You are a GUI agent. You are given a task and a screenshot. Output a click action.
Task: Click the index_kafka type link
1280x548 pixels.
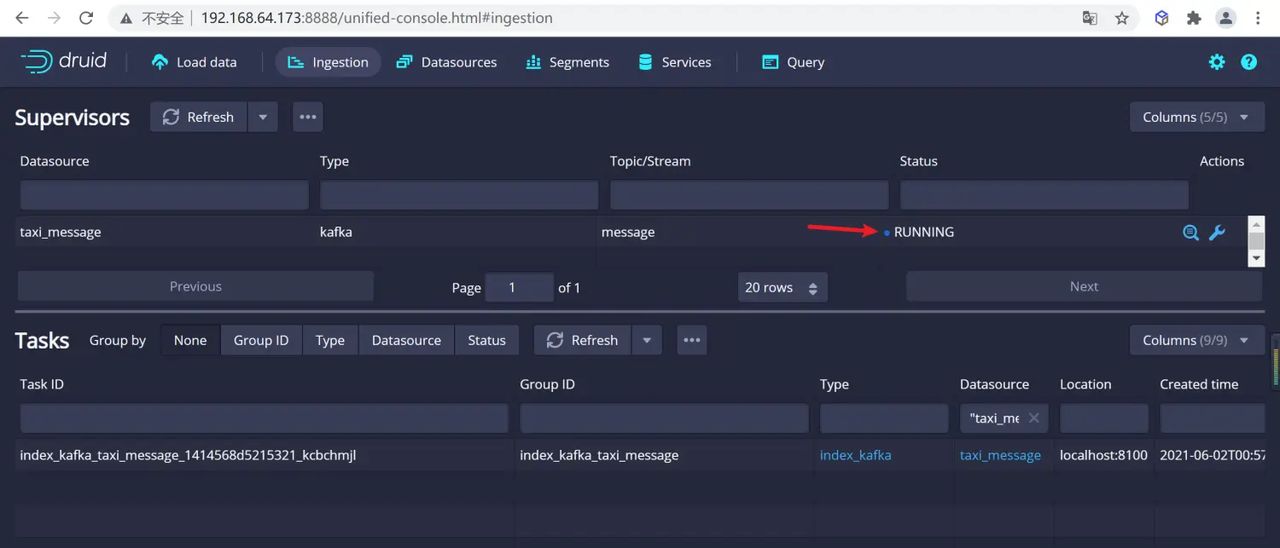(855, 455)
